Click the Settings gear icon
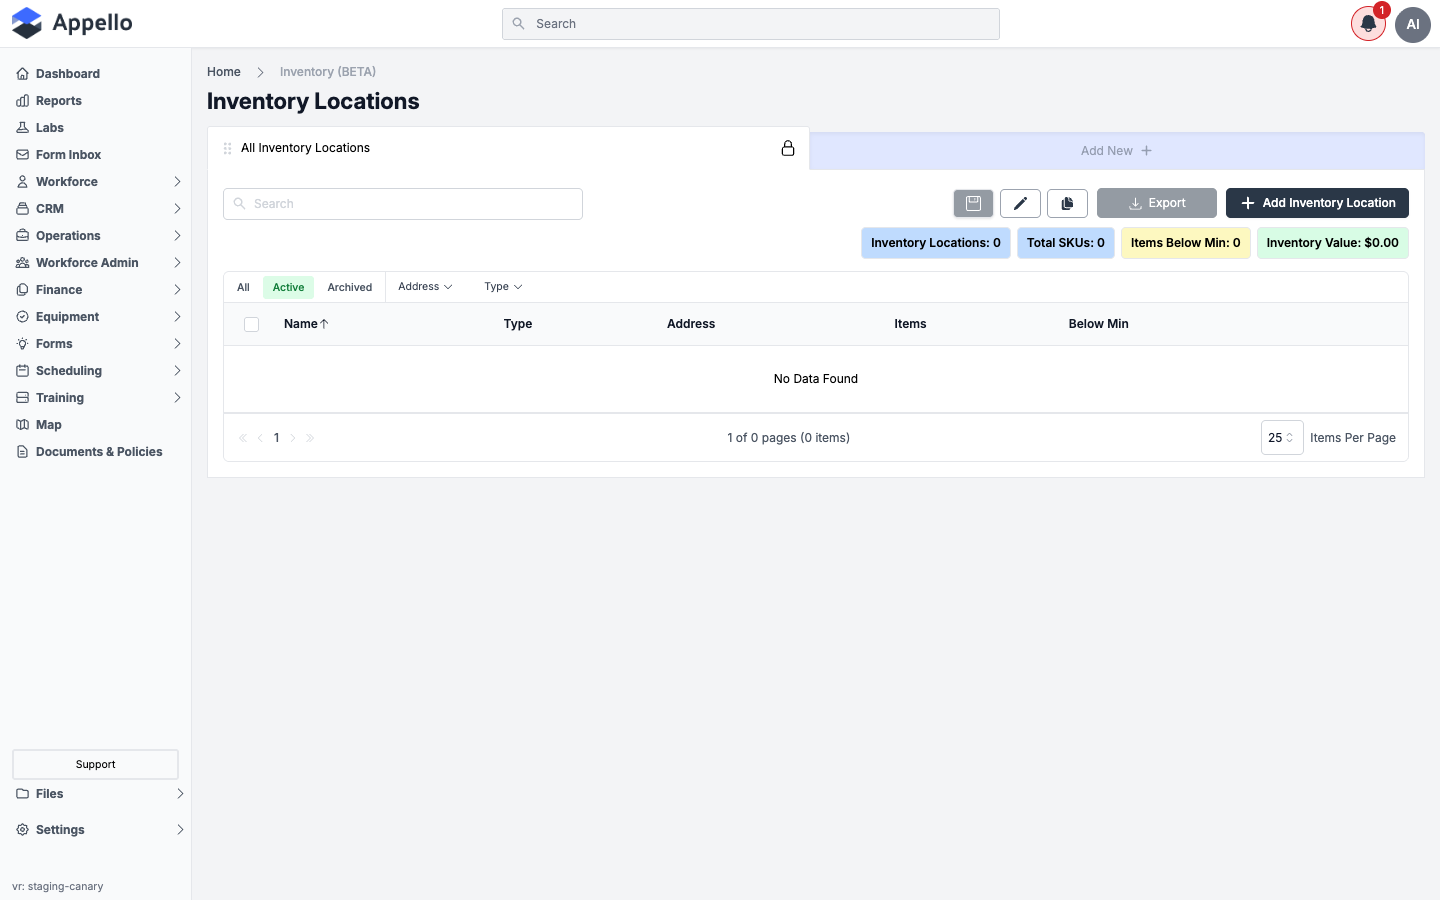 (x=22, y=830)
